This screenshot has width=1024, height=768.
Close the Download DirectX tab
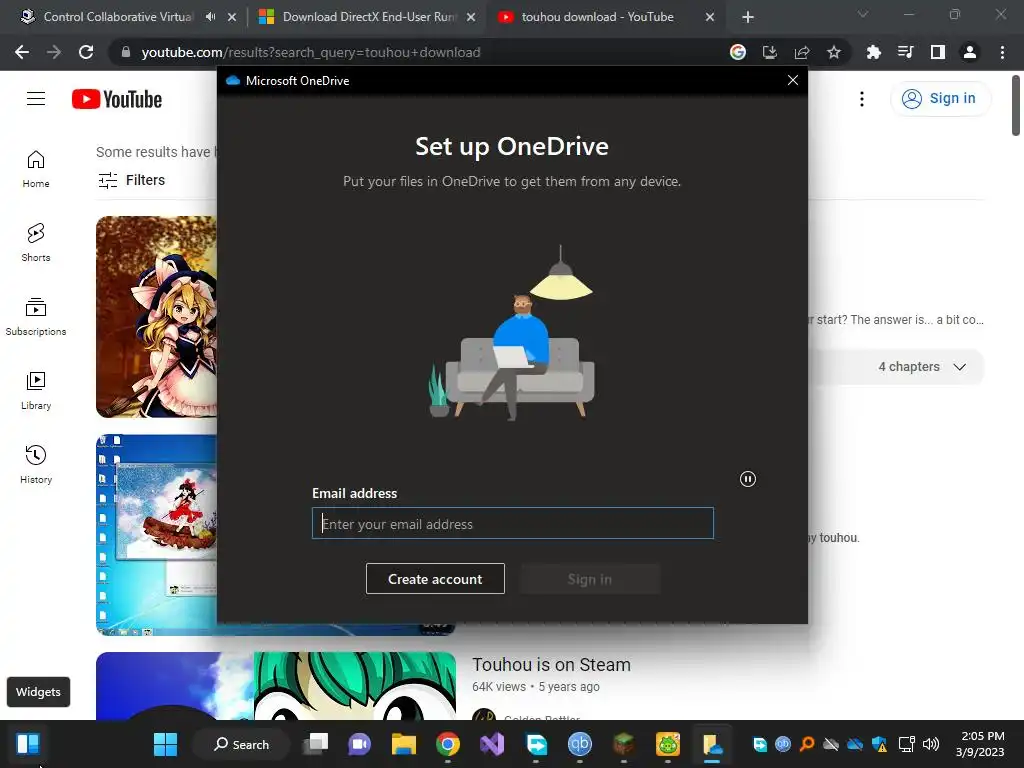click(x=471, y=17)
